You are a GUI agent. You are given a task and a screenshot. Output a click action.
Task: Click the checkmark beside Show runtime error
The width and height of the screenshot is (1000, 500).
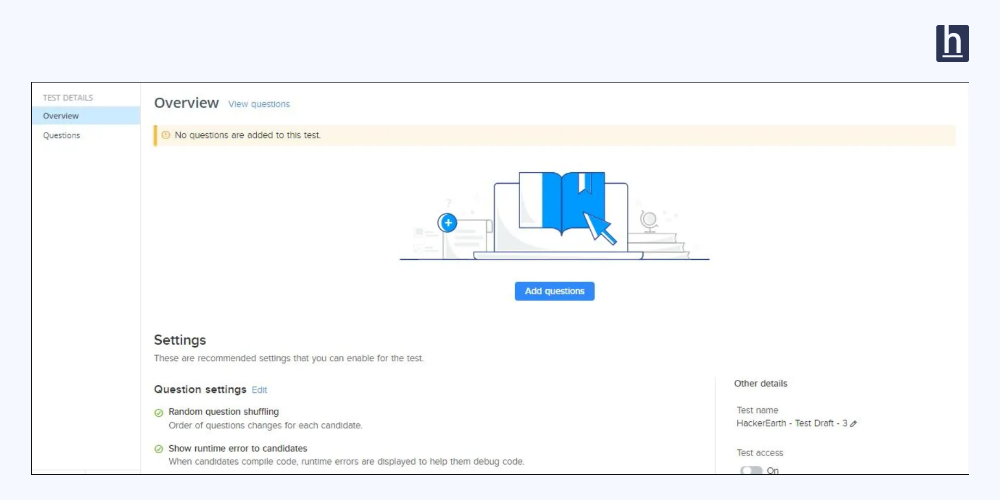[x=159, y=449]
